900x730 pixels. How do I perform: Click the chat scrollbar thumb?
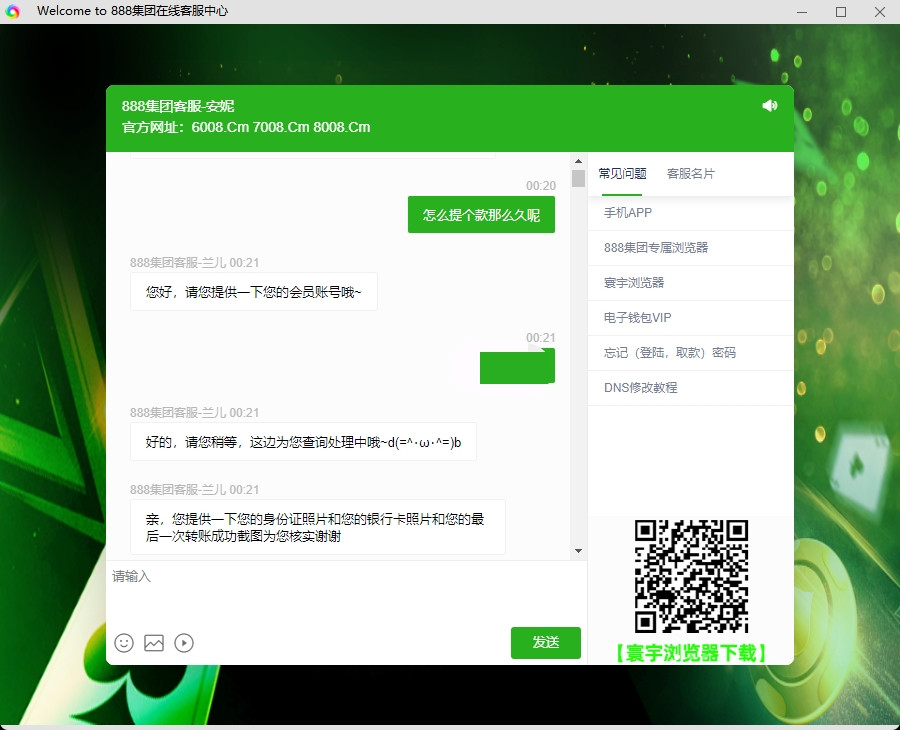coord(578,178)
